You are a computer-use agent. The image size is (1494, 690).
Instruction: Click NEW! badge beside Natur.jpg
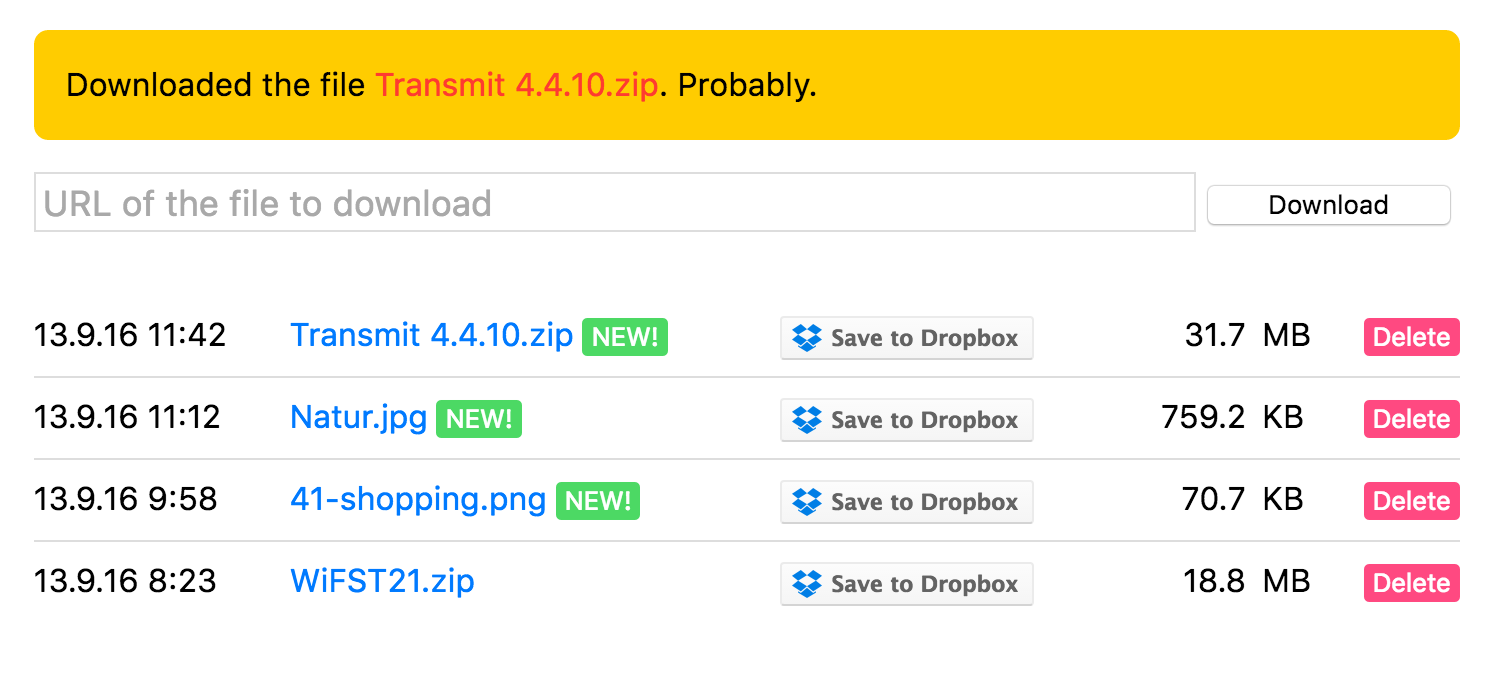click(x=479, y=419)
